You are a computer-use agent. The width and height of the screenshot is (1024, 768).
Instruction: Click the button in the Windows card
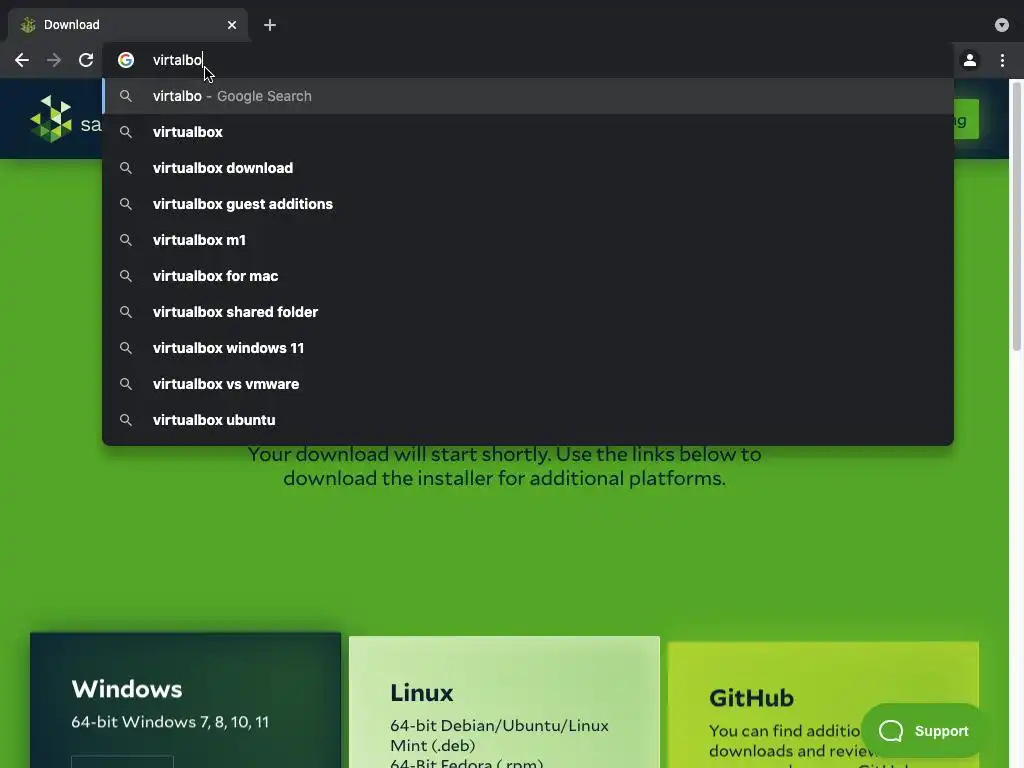[x=122, y=761]
